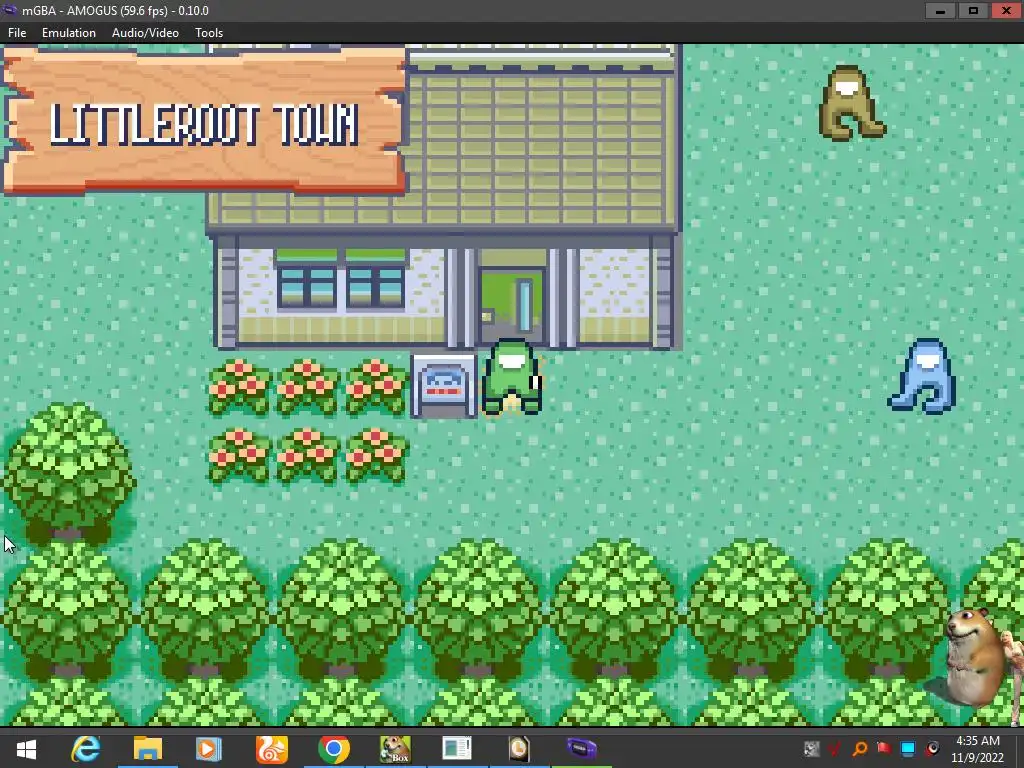The image size is (1024, 768).
Task: Click the light blue crewmate NPC
Action: [923, 376]
